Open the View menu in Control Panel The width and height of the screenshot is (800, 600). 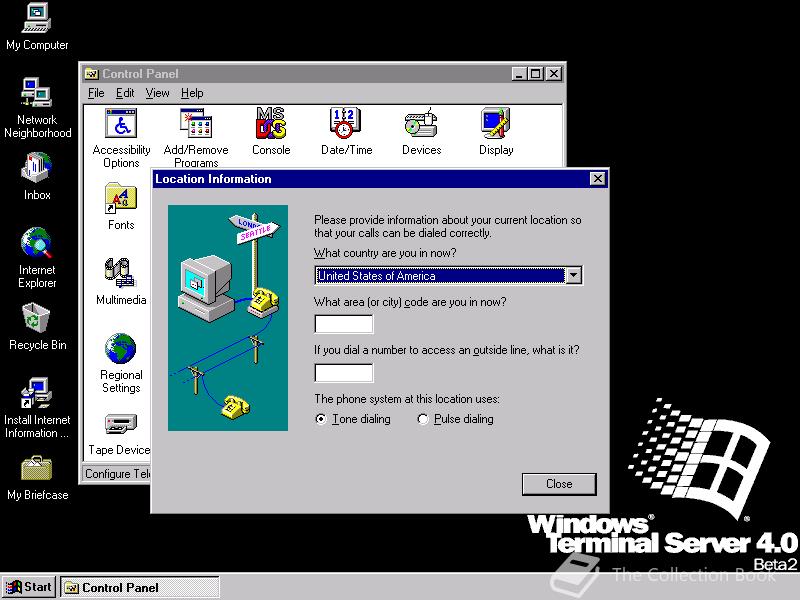coord(157,93)
